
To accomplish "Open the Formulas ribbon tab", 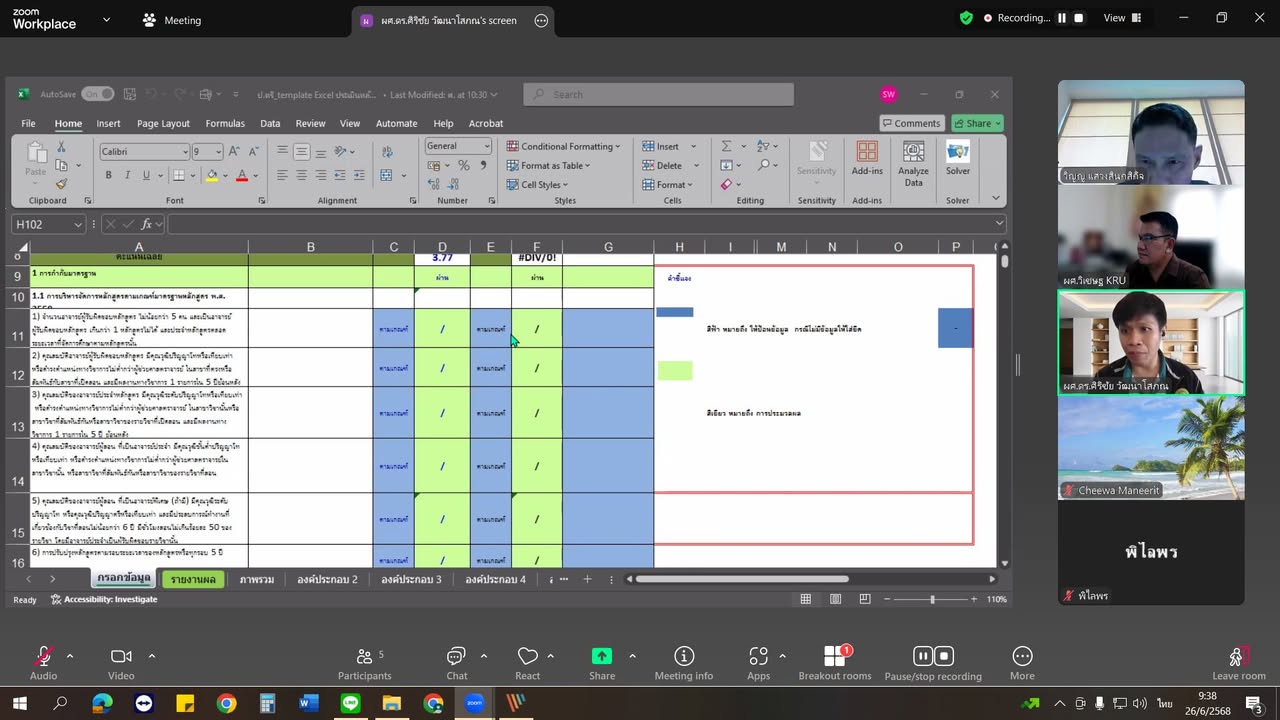I will point(225,123).
